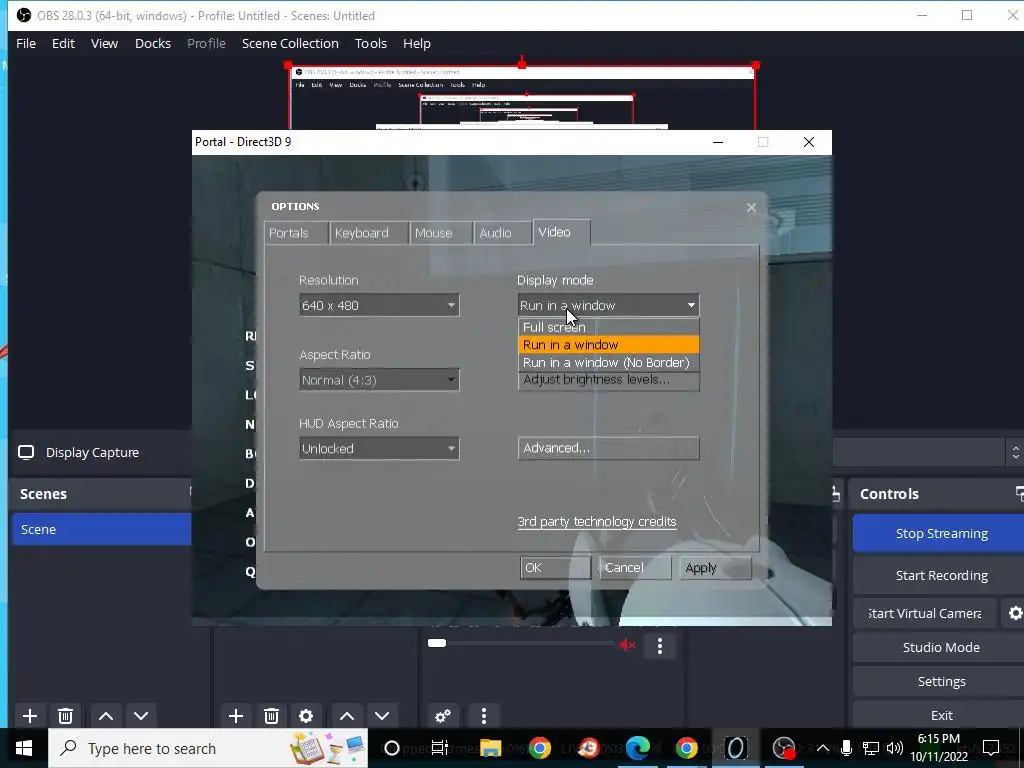1024x768 pixels.
Task: Open Scene Collection menu
Action: coord(290,44)
